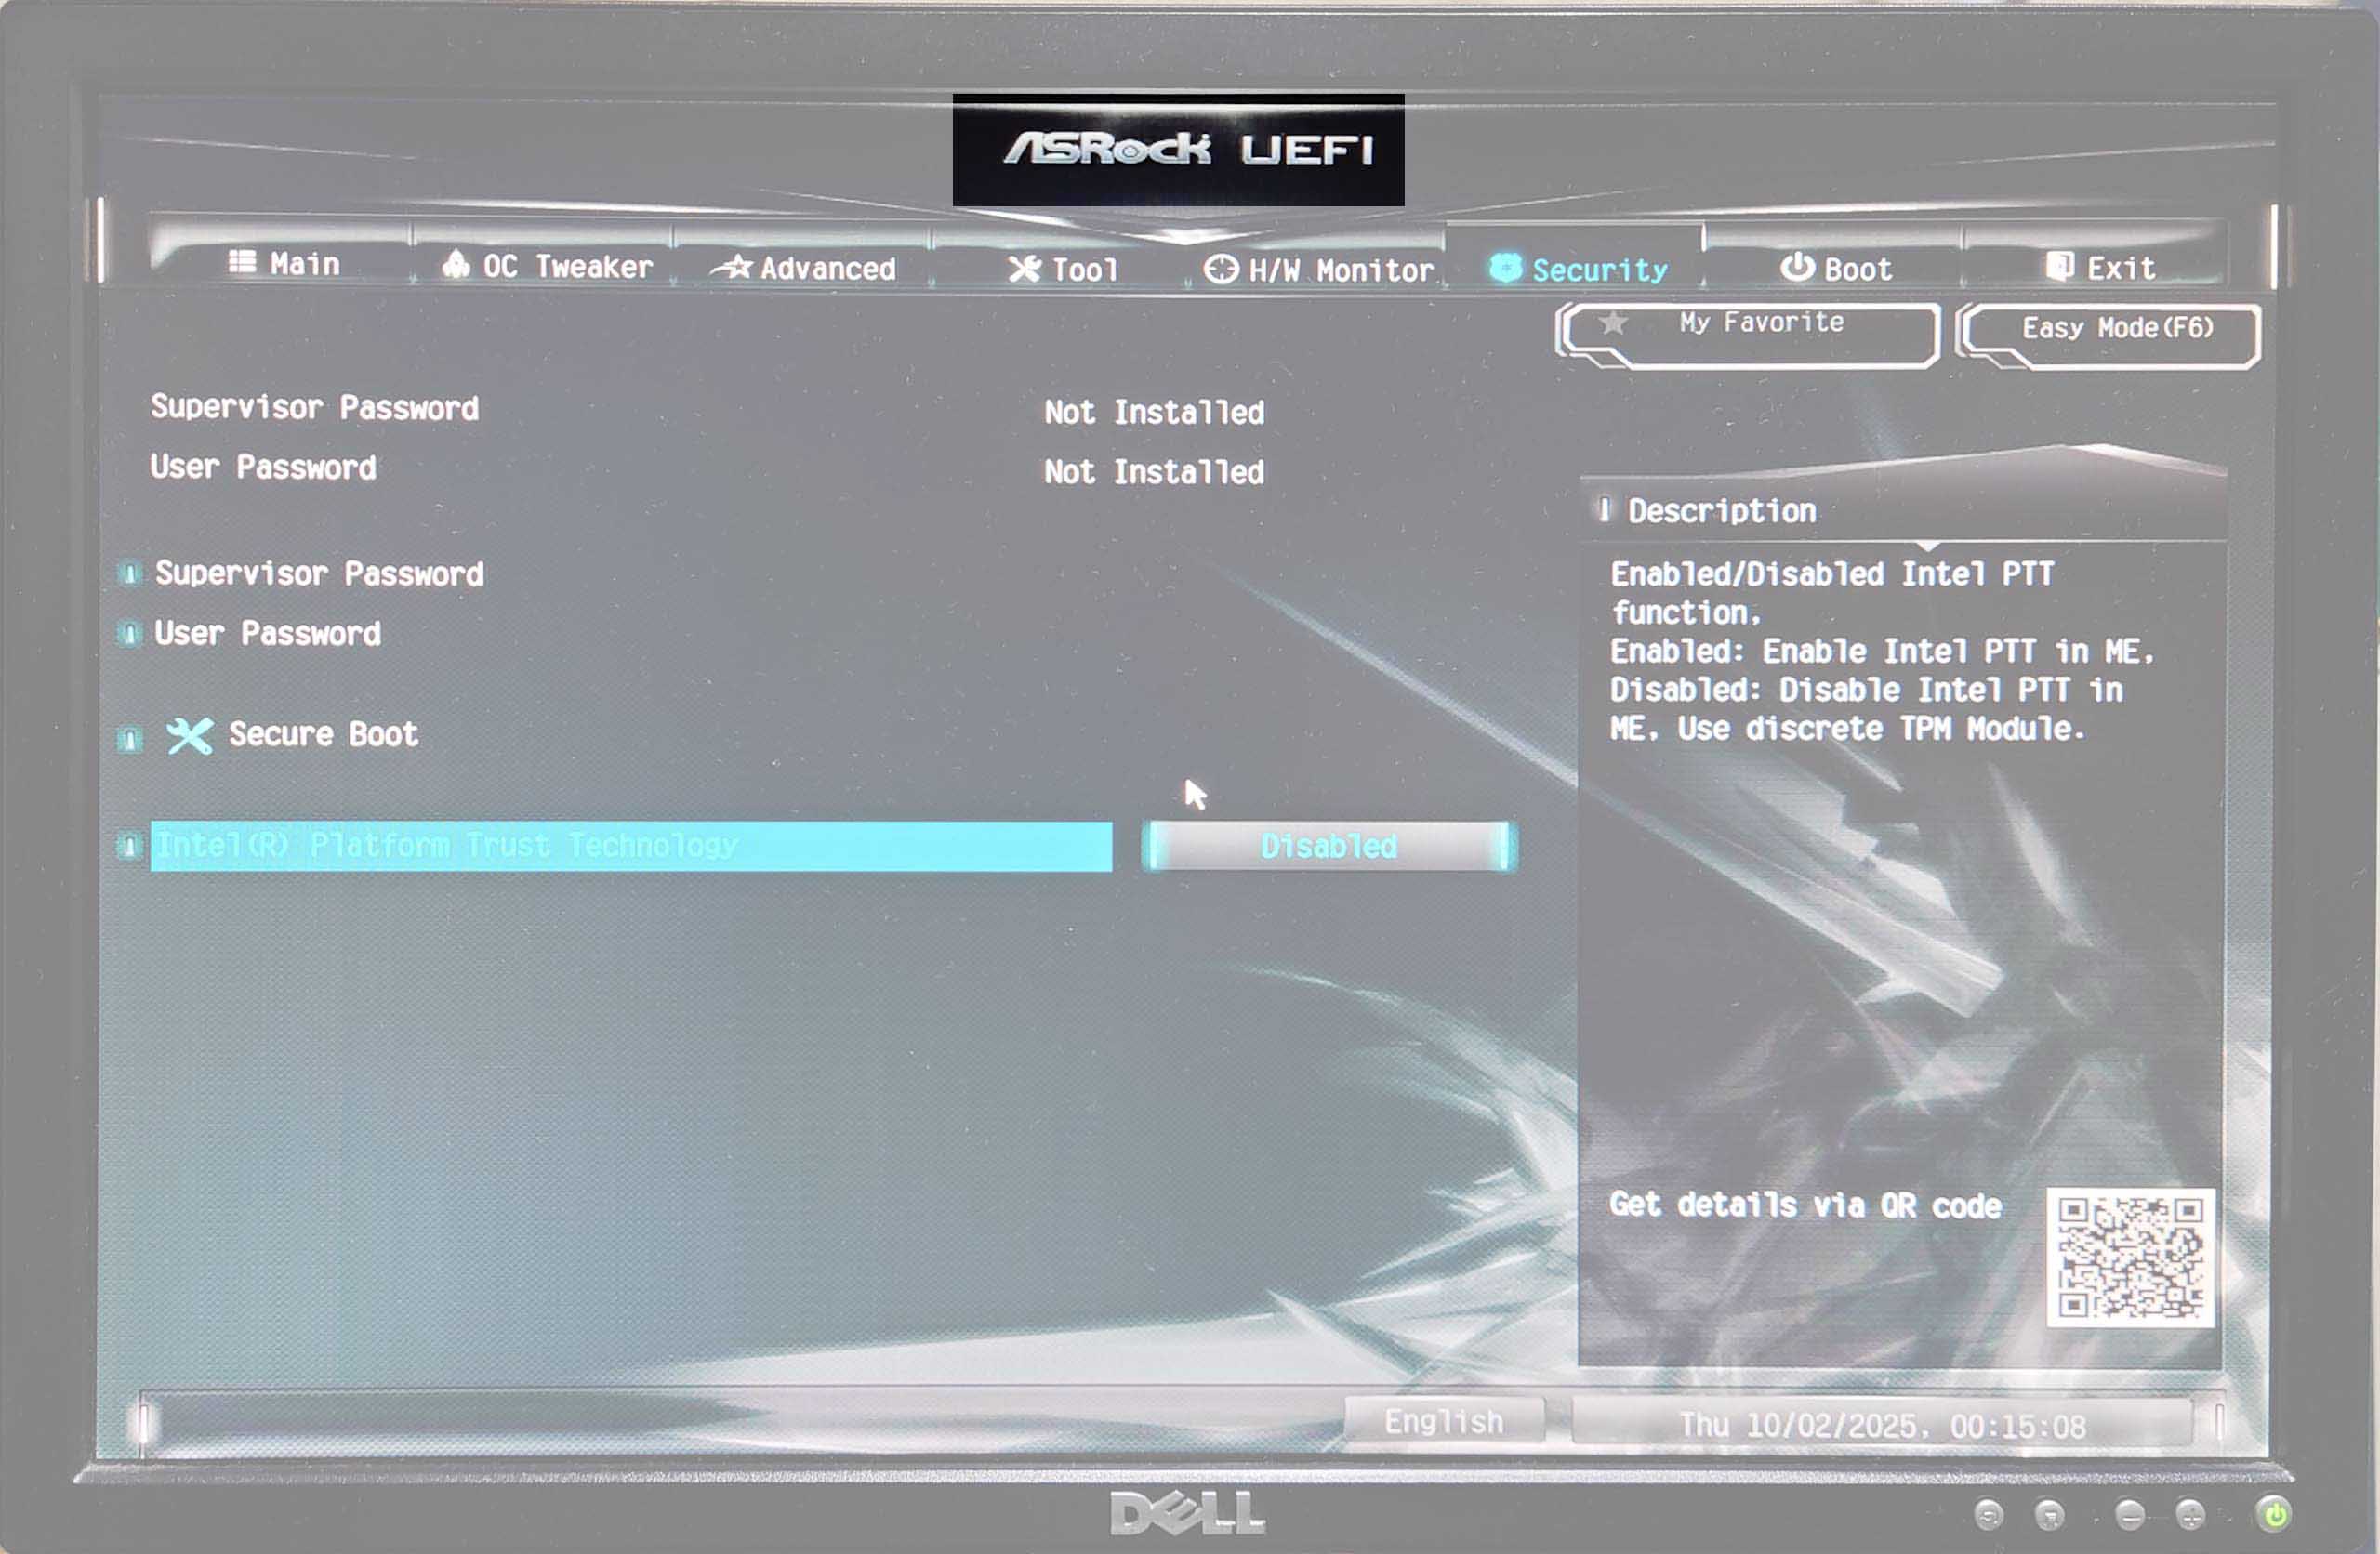
Task: Click the info marker beside Secure Boot
Action: click(129, 738)
